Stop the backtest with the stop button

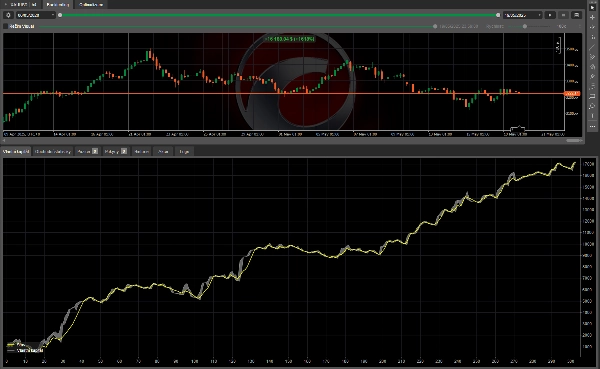point(563,15)
